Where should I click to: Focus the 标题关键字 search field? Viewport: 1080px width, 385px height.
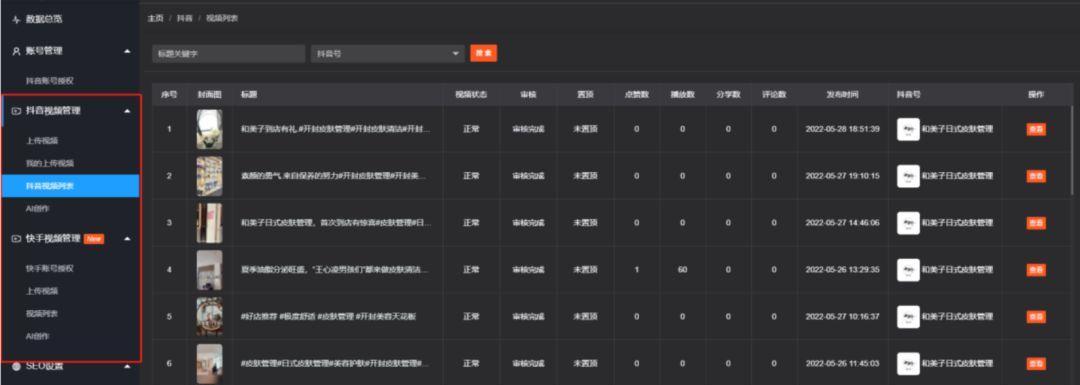point(229,54)
